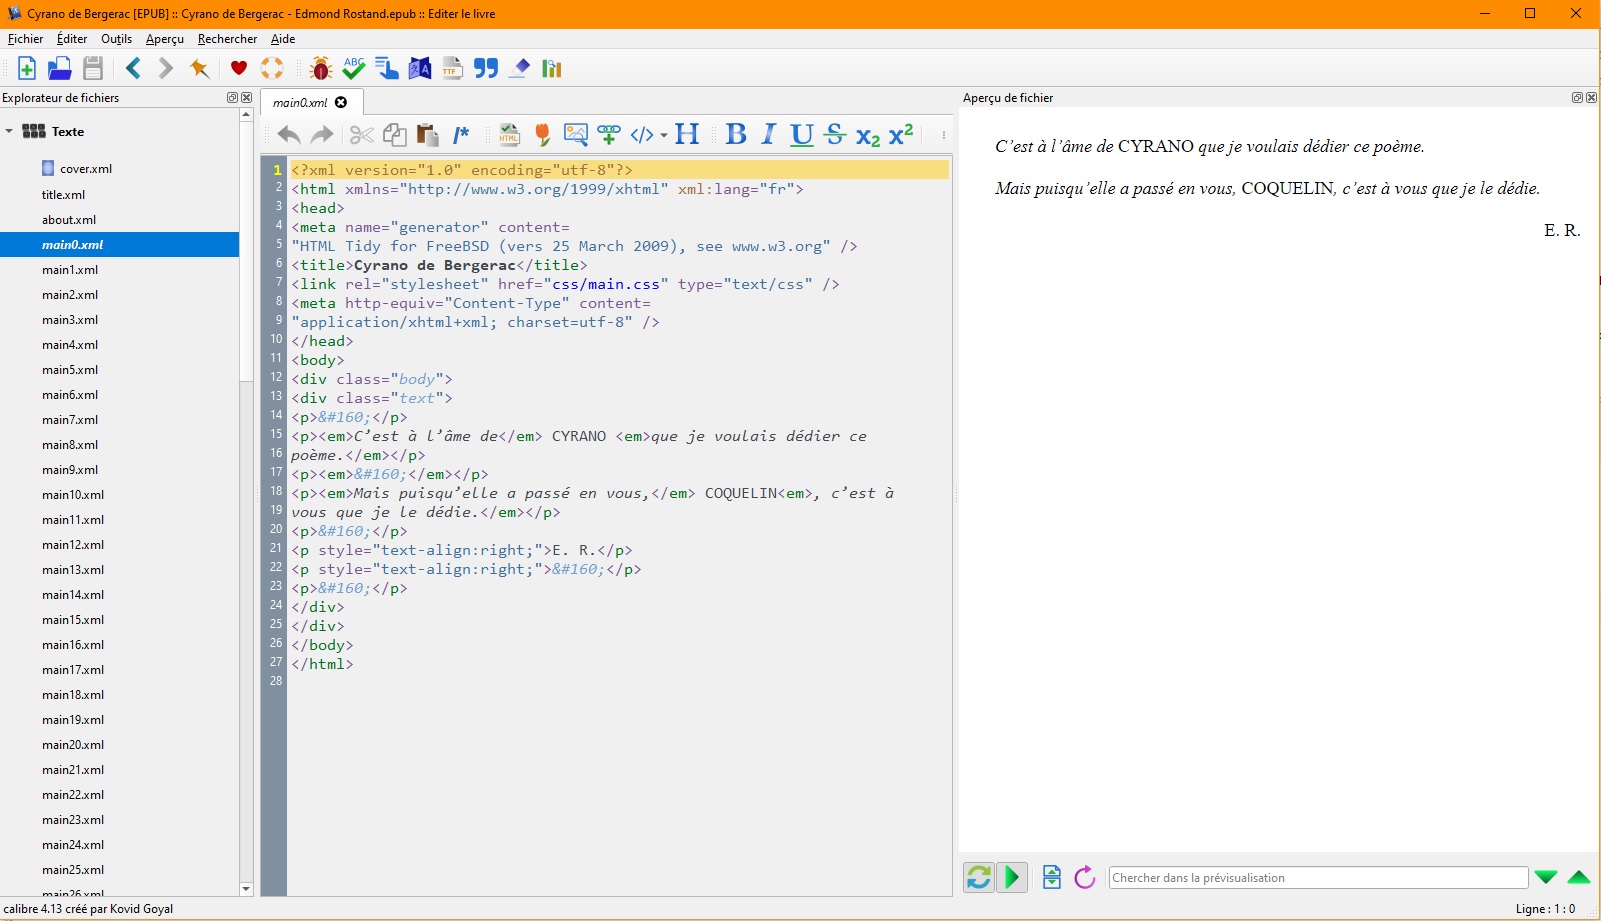Cut selection using the scissors icon
1601x921 pixels.
[361, 135]
